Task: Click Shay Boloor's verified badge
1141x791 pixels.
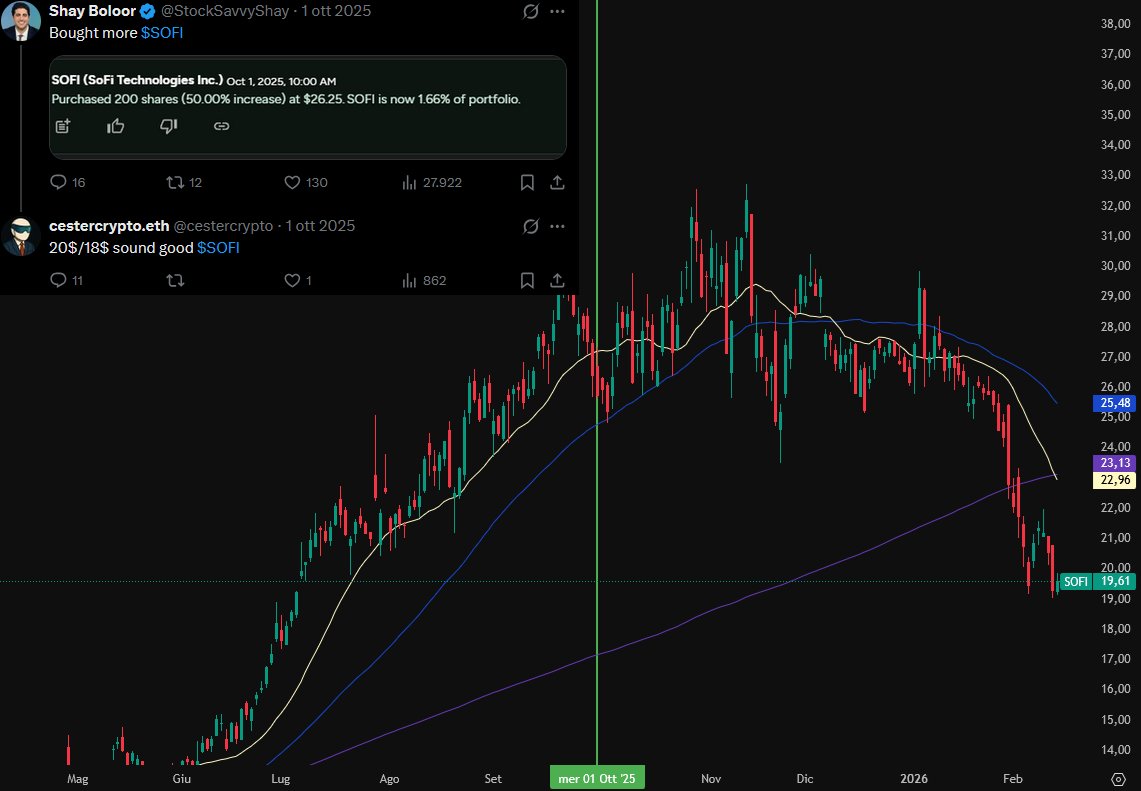Action: [x=146, y=11]
